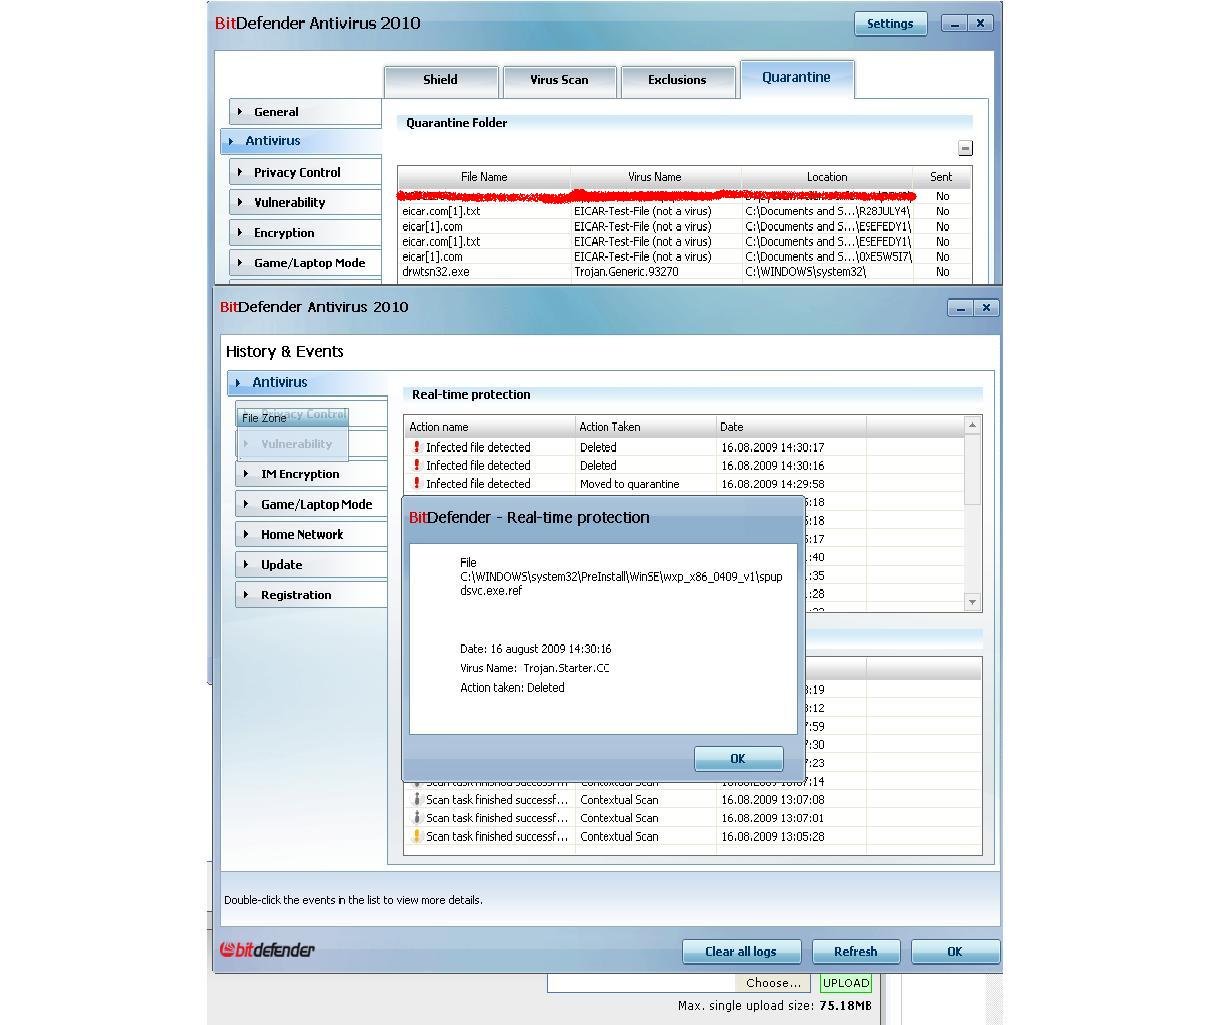Select C:\WINDOWS\system32\ location cell
The image size is (1214, 1025).
[805, 272]
